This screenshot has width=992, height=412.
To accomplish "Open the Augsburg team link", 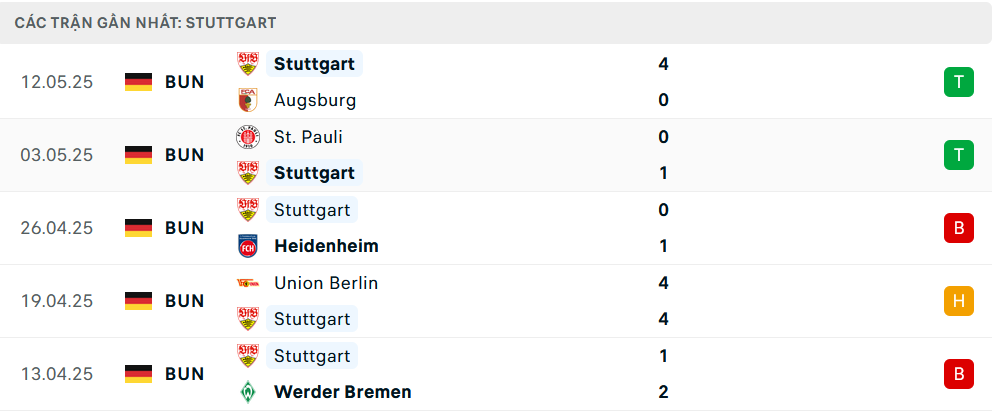I will click(x=315, y=101).
